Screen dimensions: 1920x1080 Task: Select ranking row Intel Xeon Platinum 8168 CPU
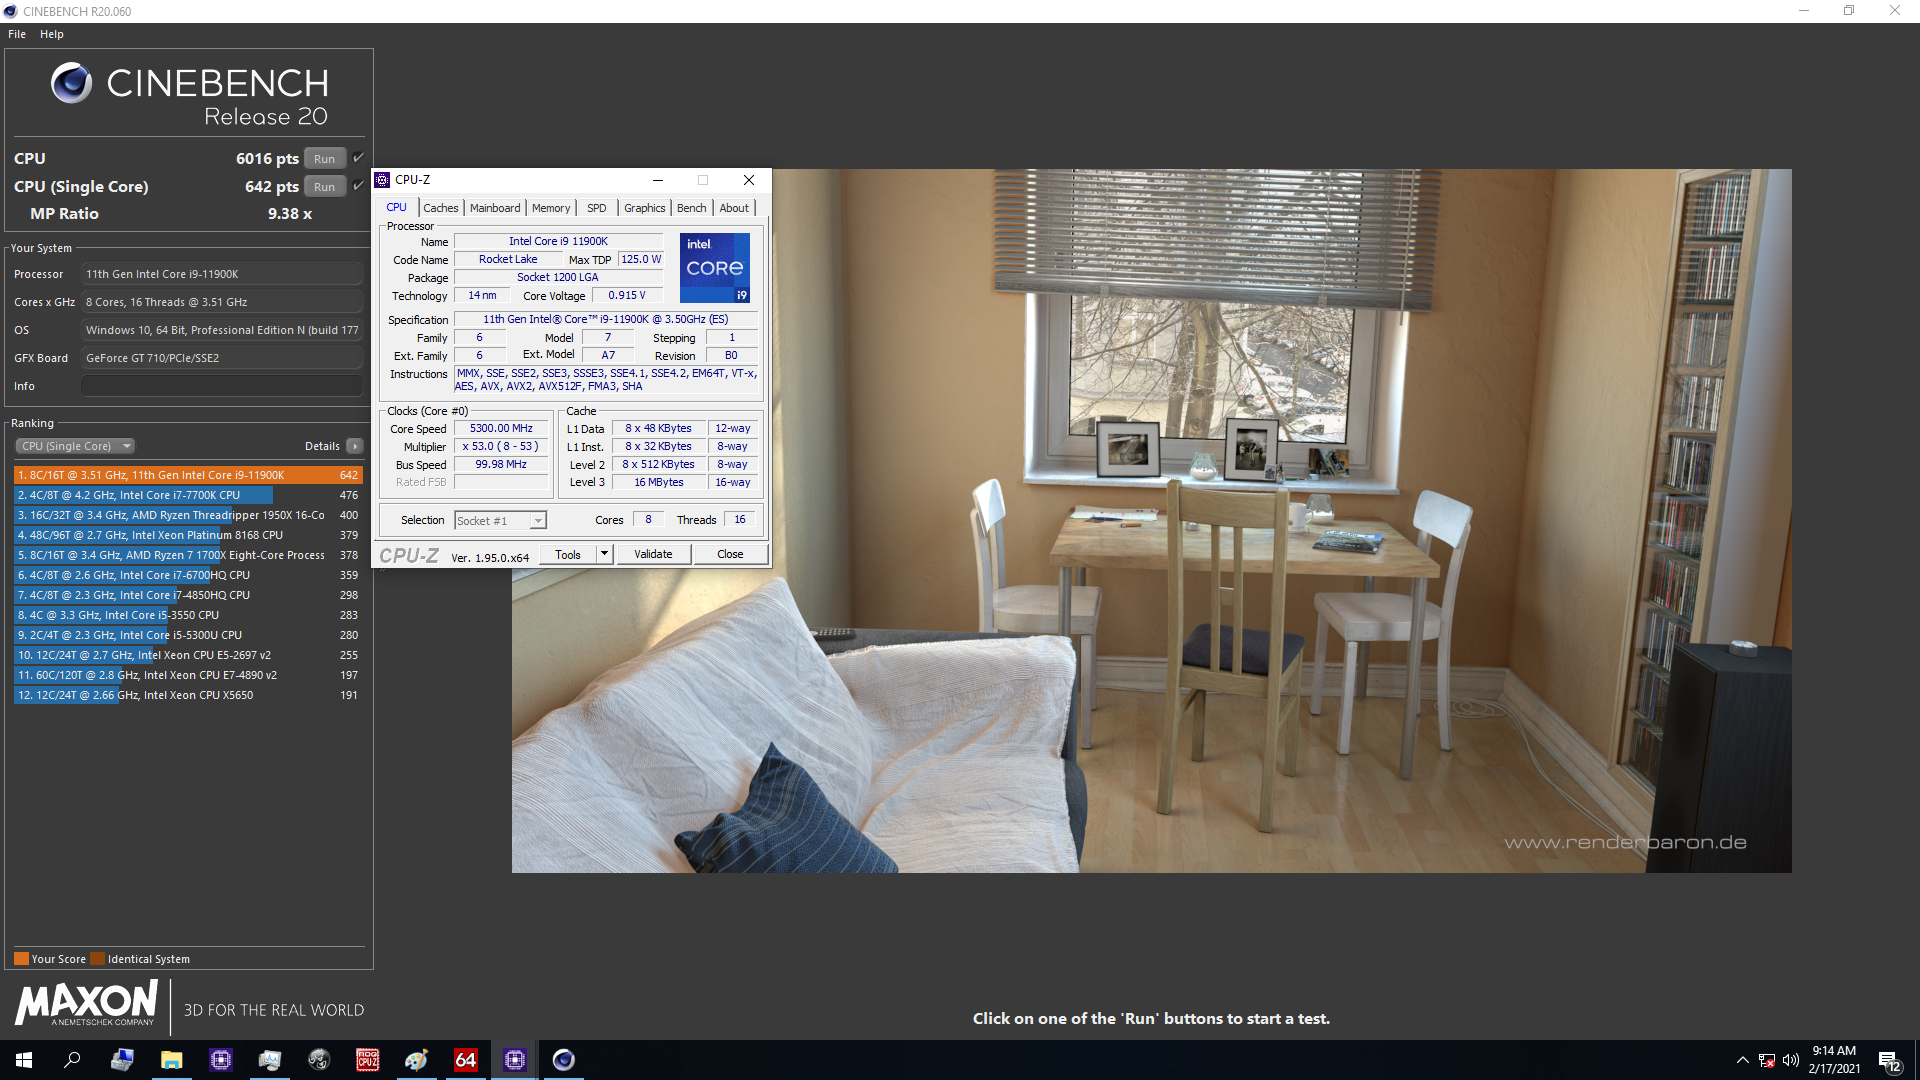188,535
